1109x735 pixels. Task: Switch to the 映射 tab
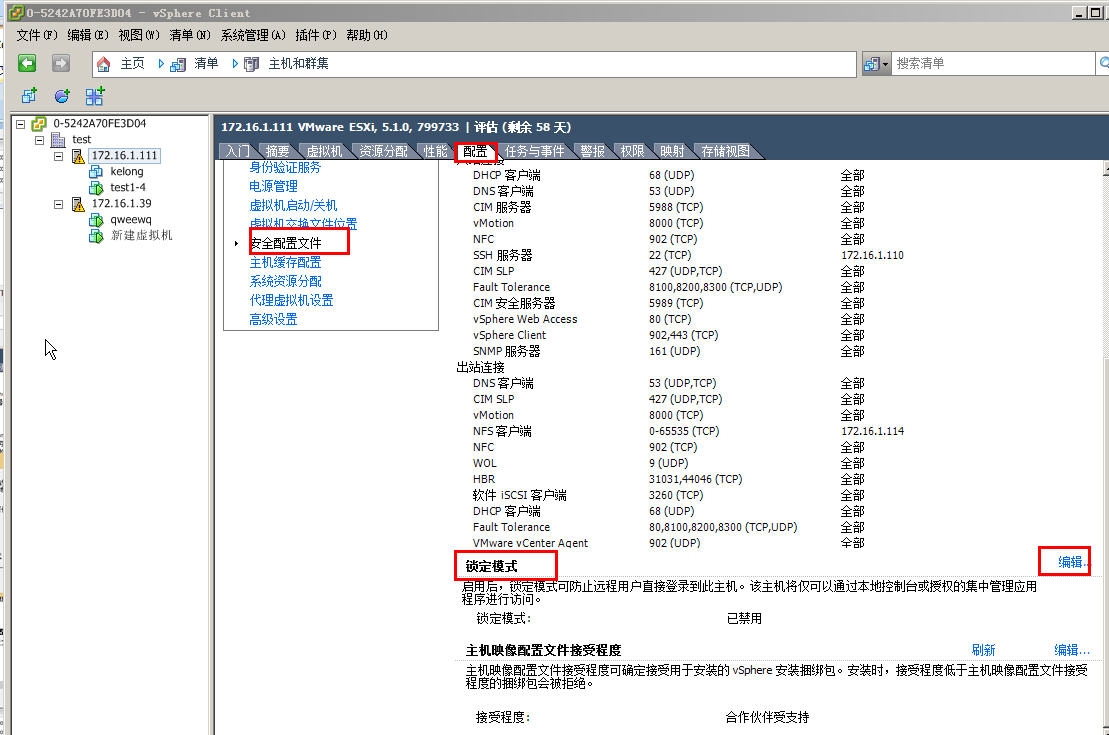click(672, 151)
